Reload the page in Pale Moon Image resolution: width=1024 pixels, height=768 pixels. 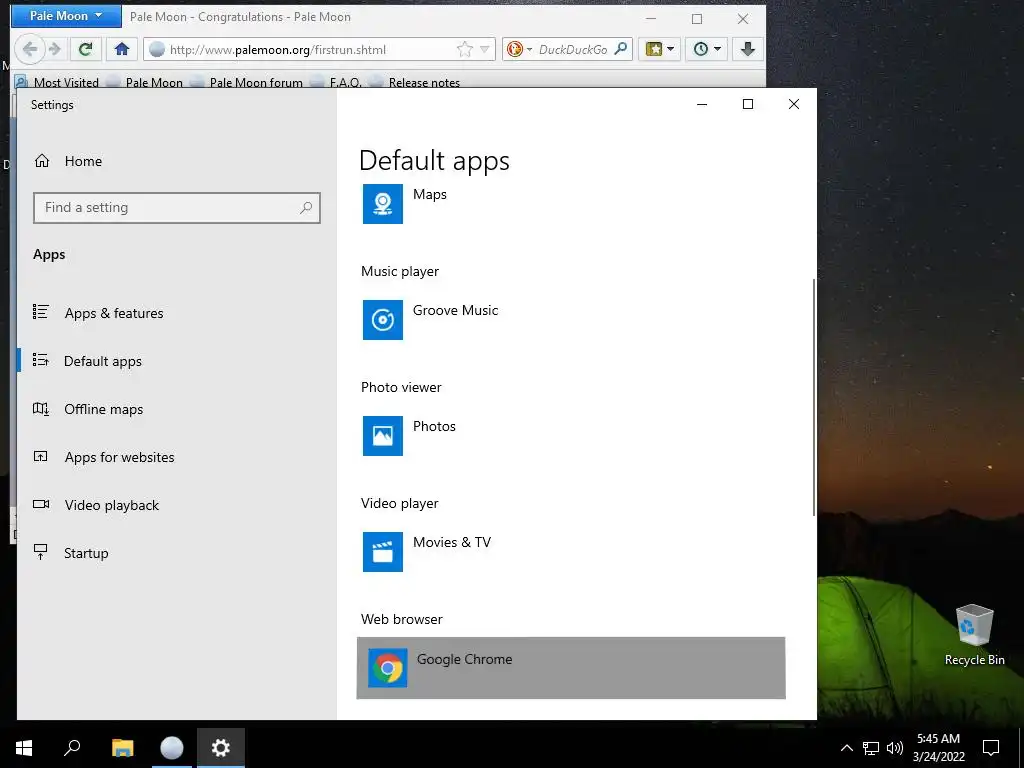tap(86, 49)
